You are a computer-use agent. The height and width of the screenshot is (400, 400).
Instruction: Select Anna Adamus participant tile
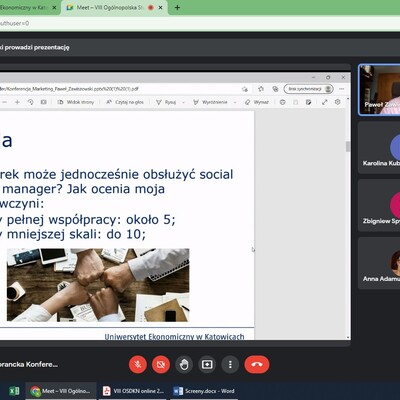379,263
